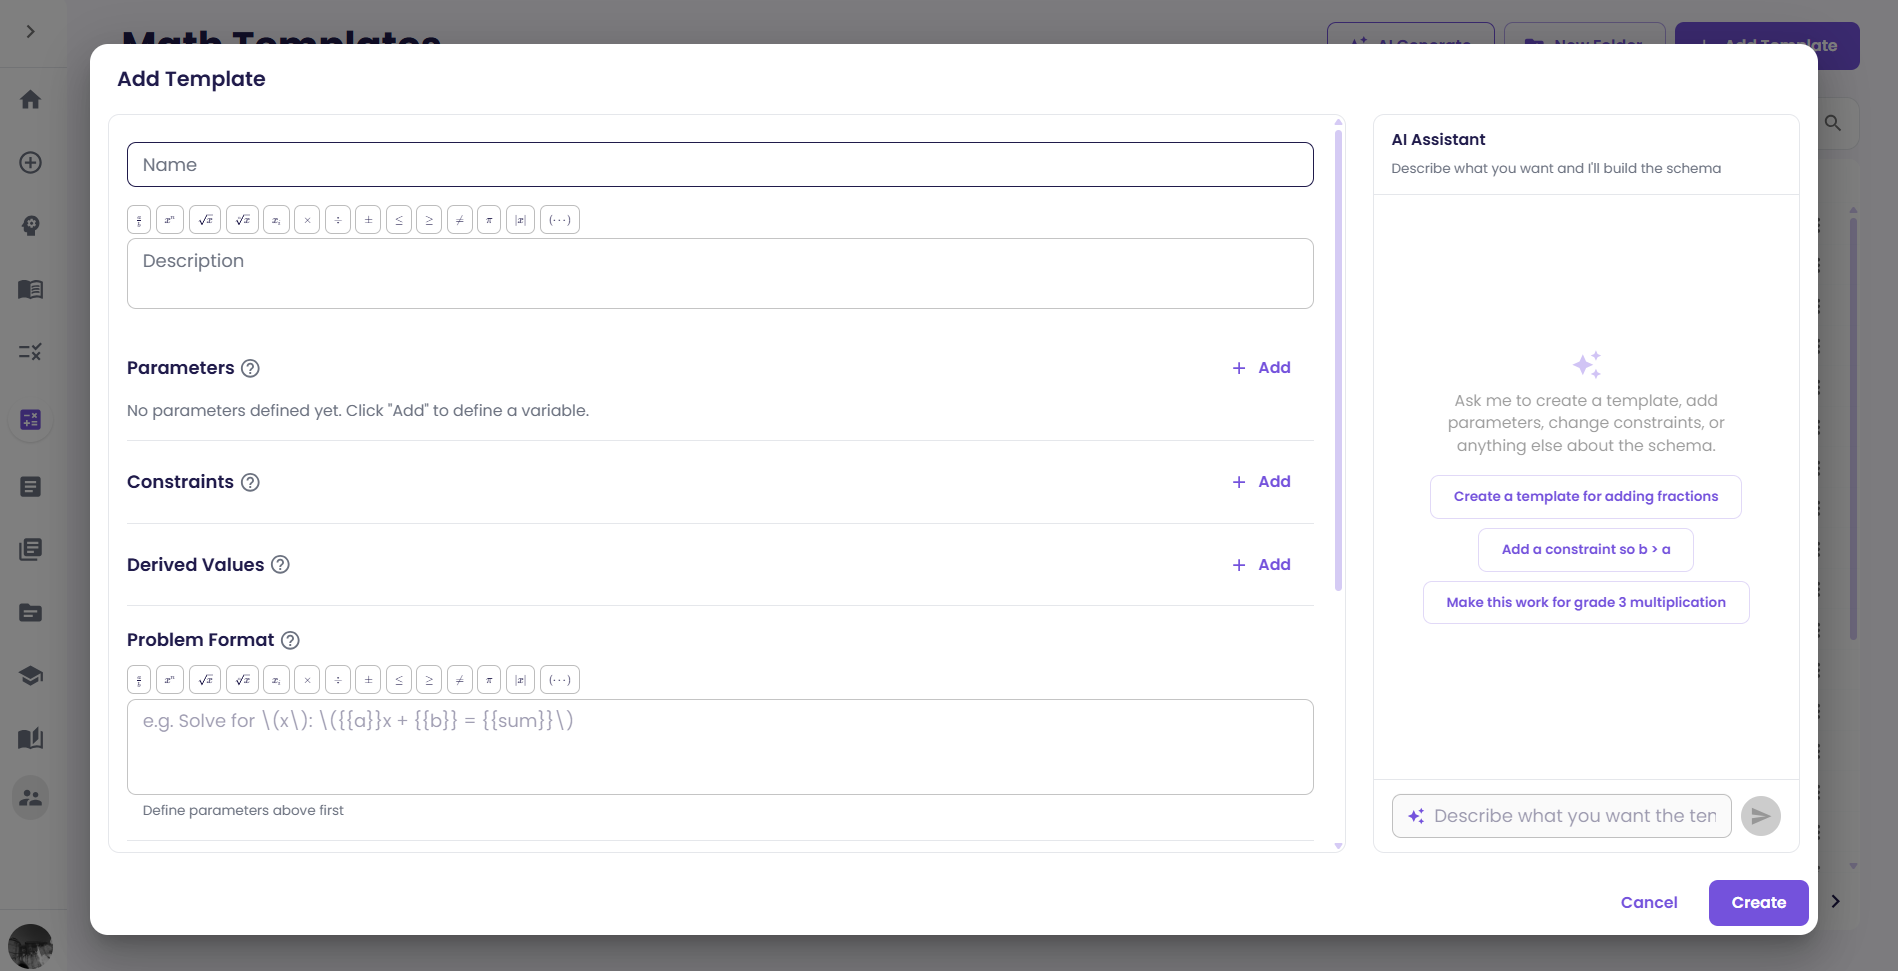Add a new constraint

(x=1261, y=482)
